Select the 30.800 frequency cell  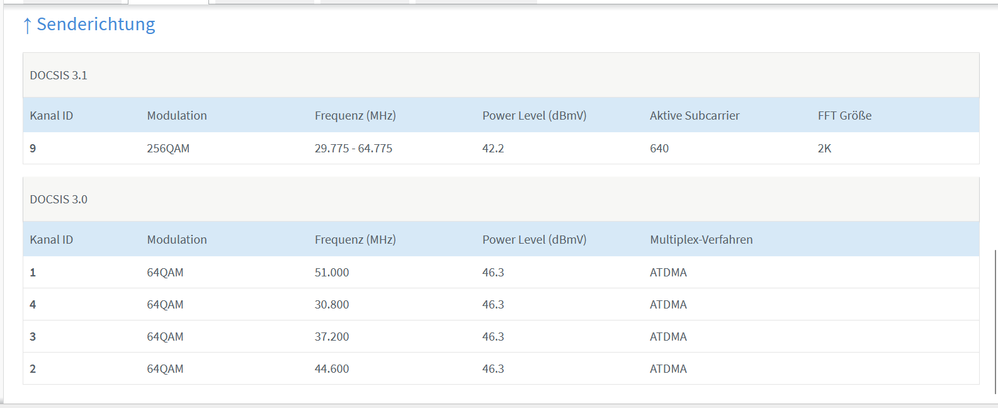pos(331,304)
